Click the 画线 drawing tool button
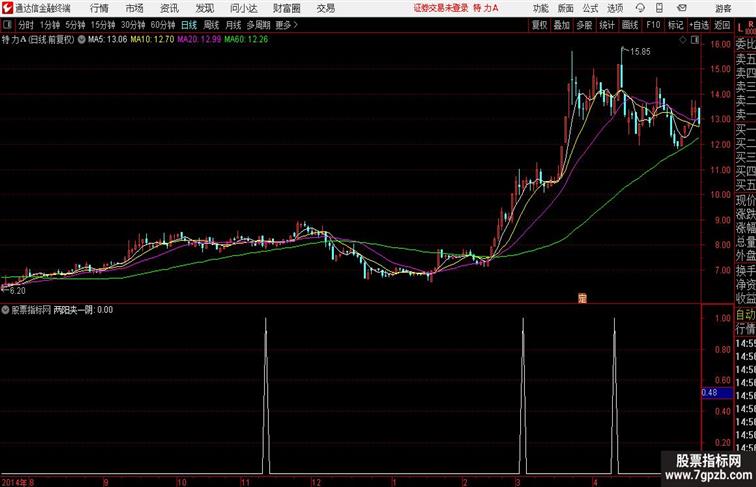 (x=630, y=25)
